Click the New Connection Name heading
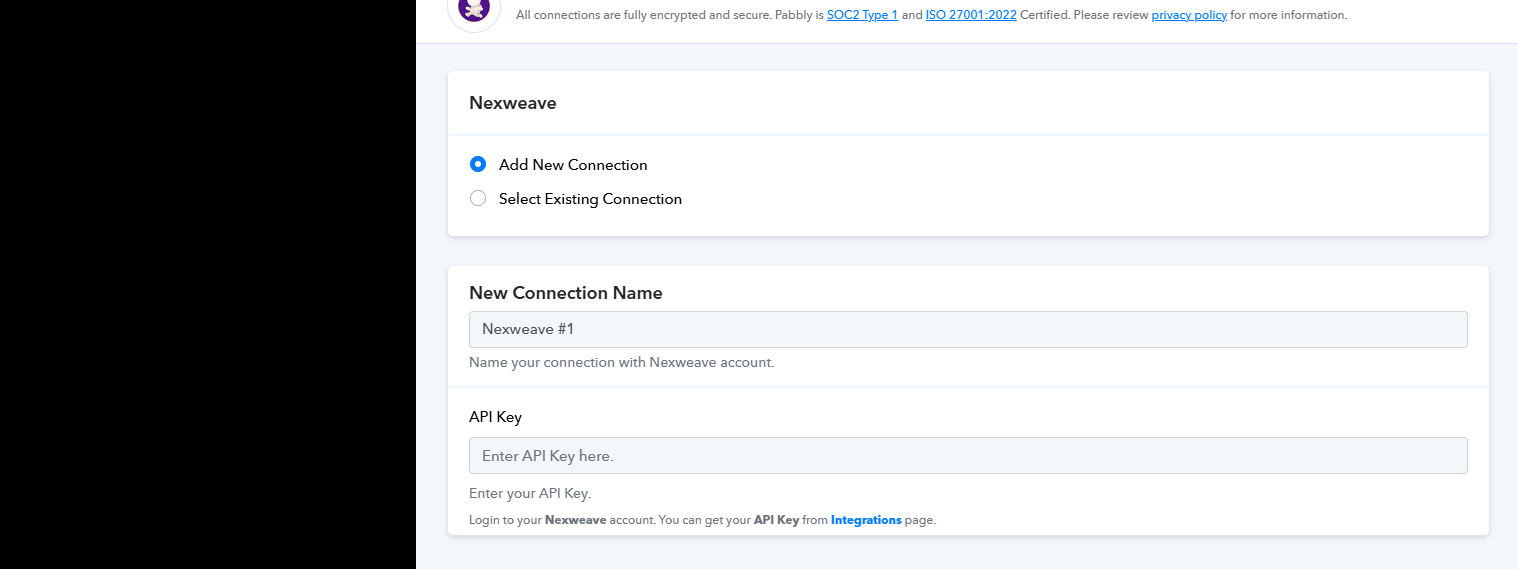The height and width of the screenshot is (569, 1518). click(x=566, y=293)
